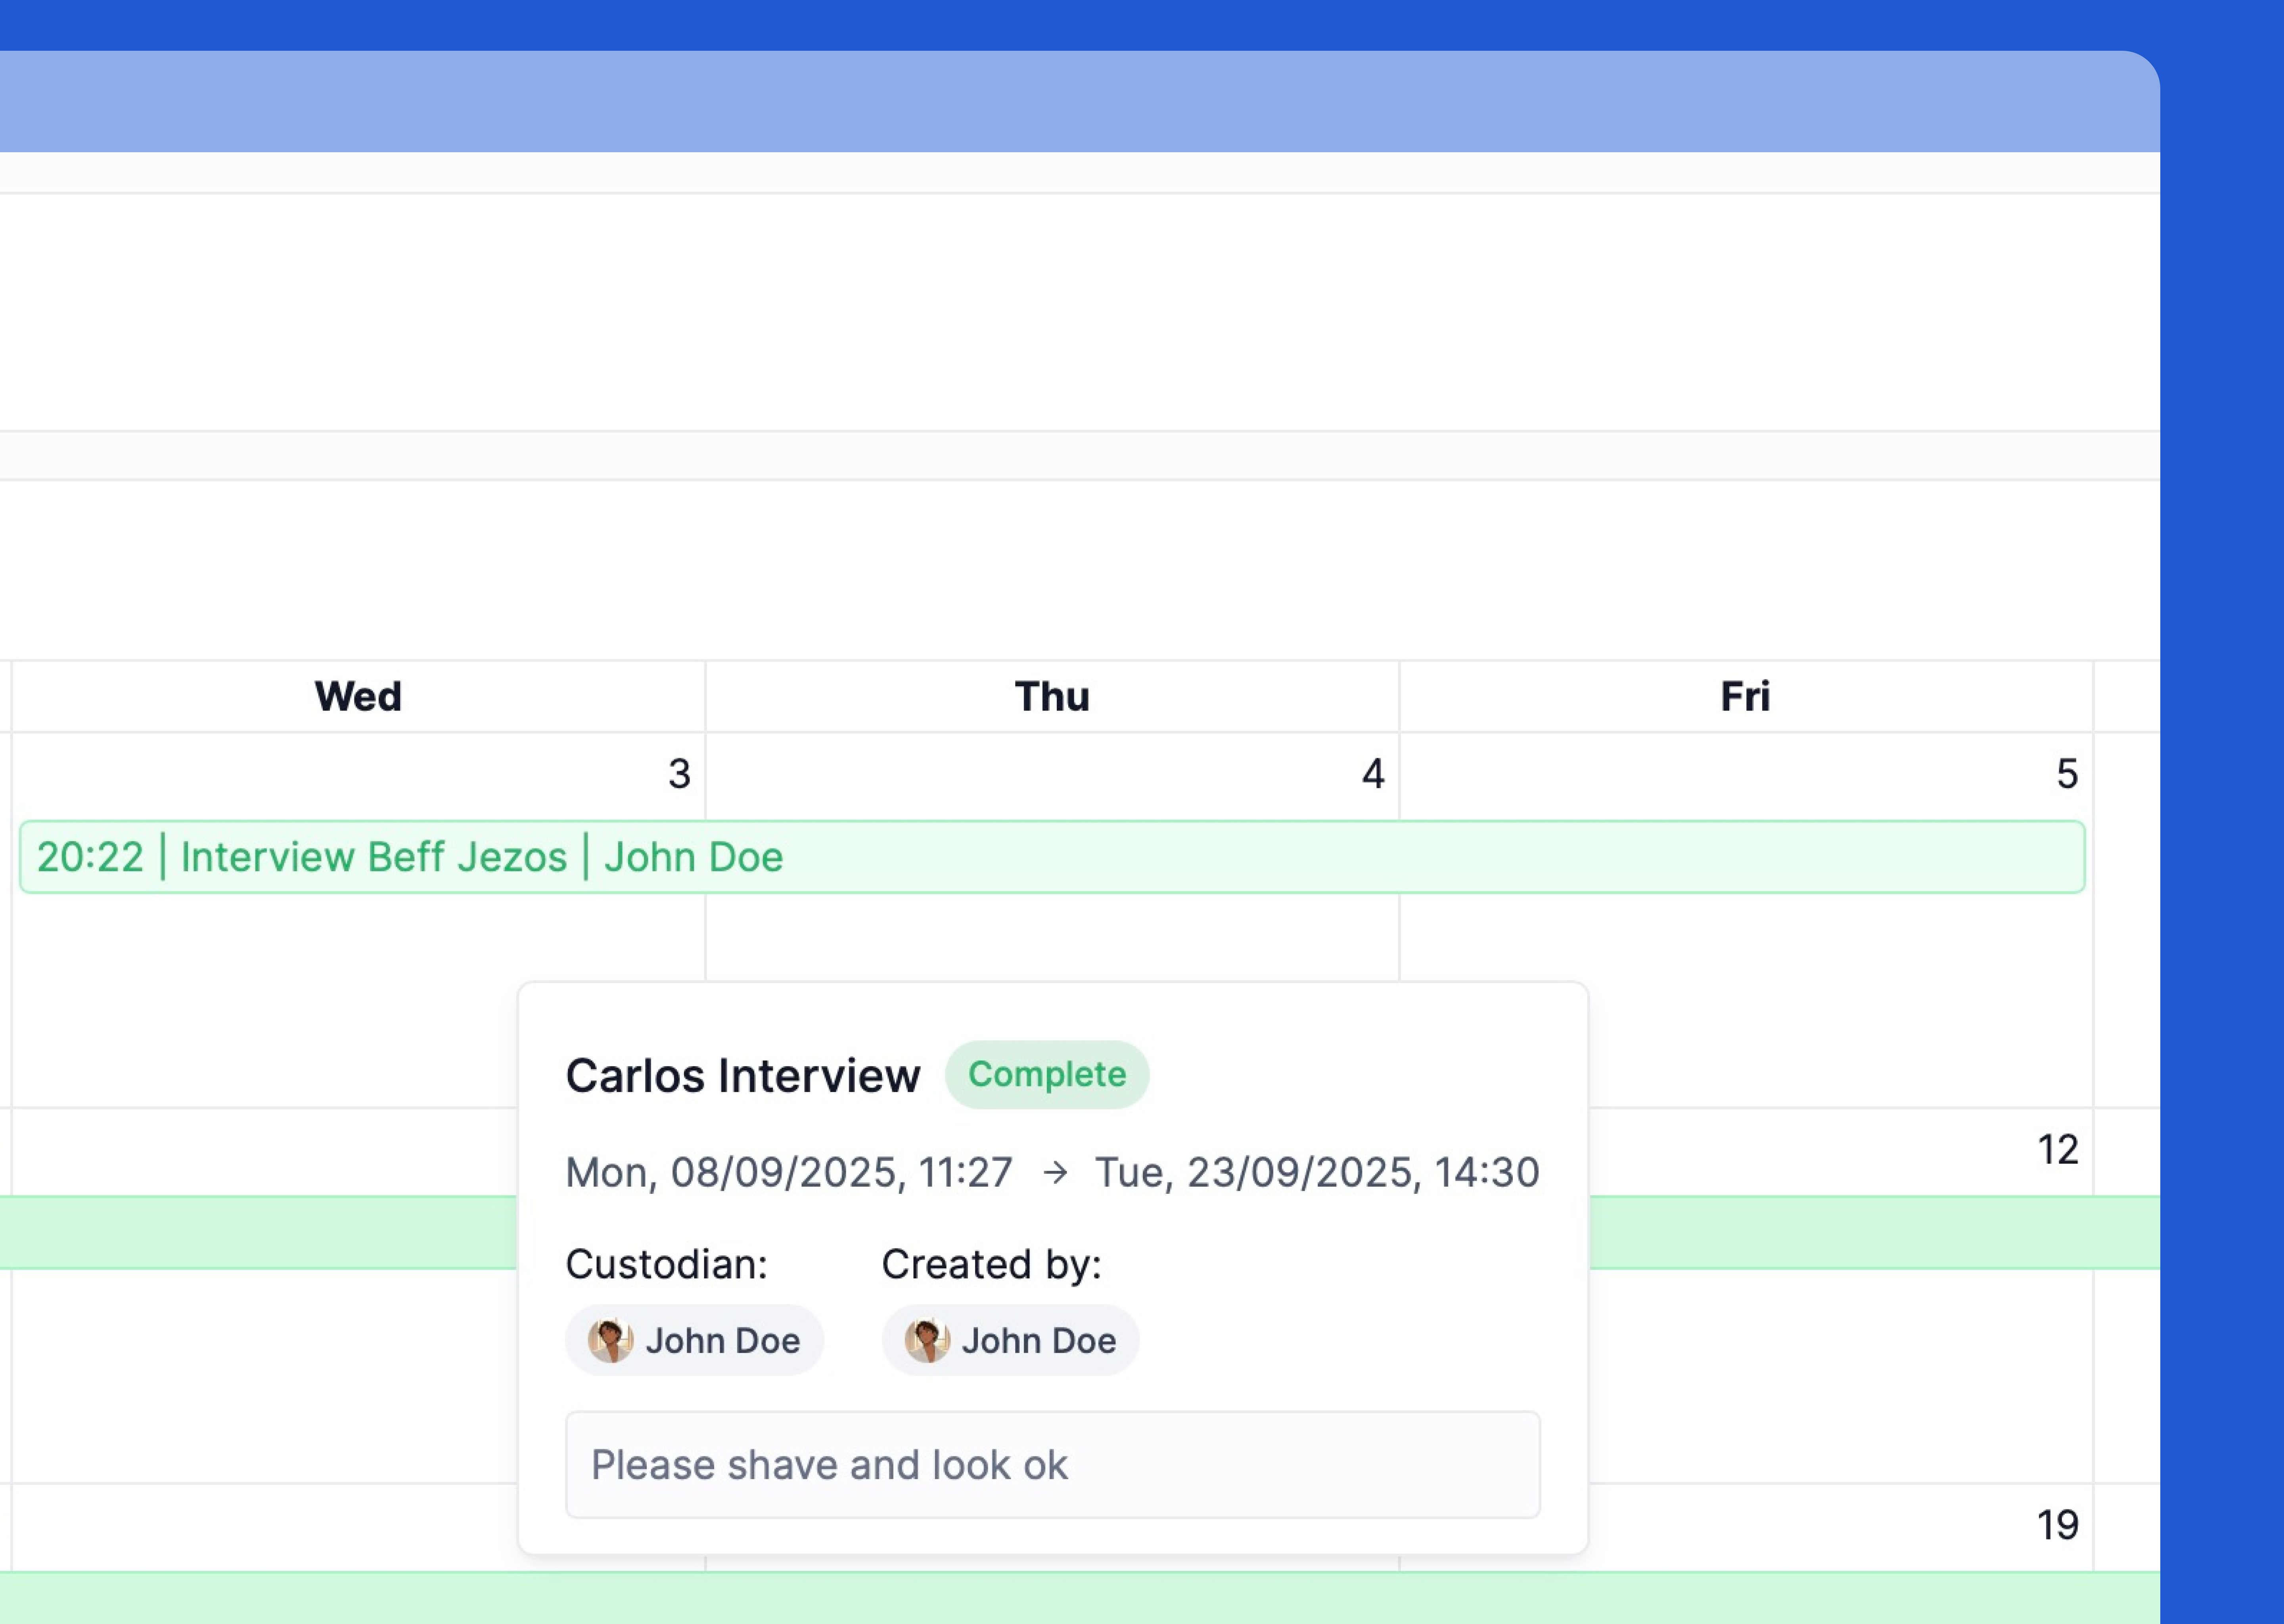Select day 12 in the calendar

tap(2058, 1150)
